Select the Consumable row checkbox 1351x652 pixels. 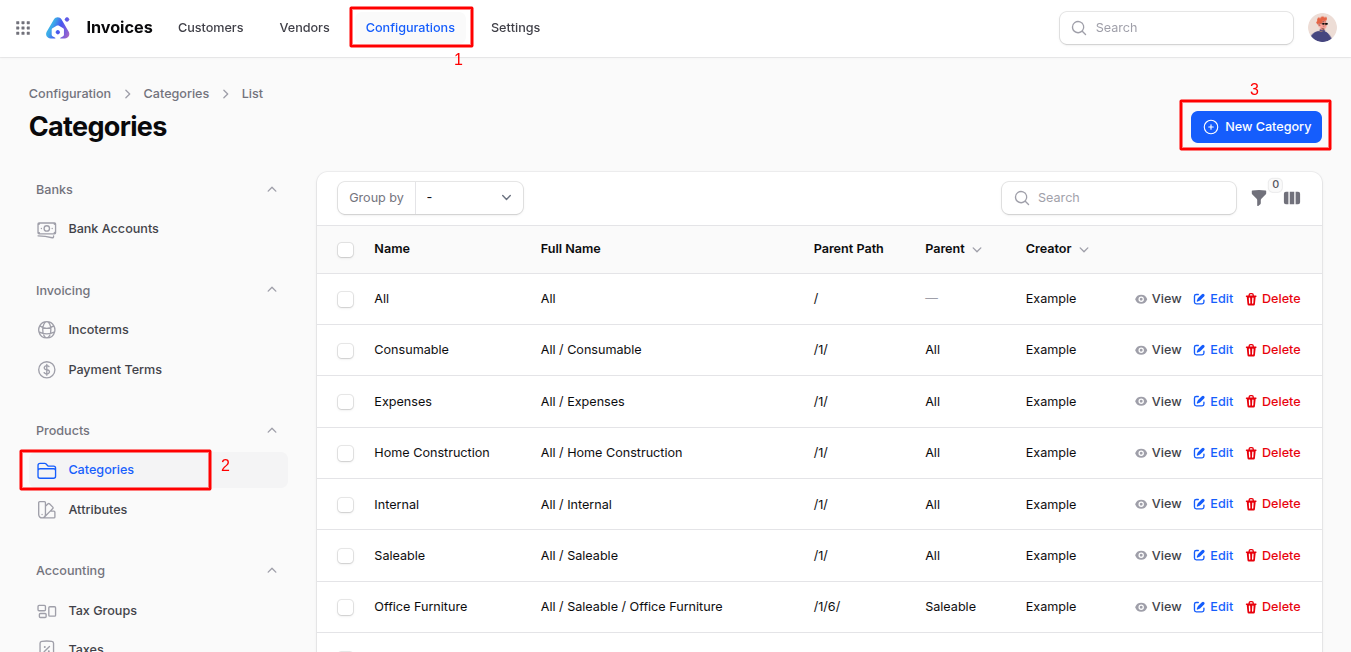click(346, 351)
